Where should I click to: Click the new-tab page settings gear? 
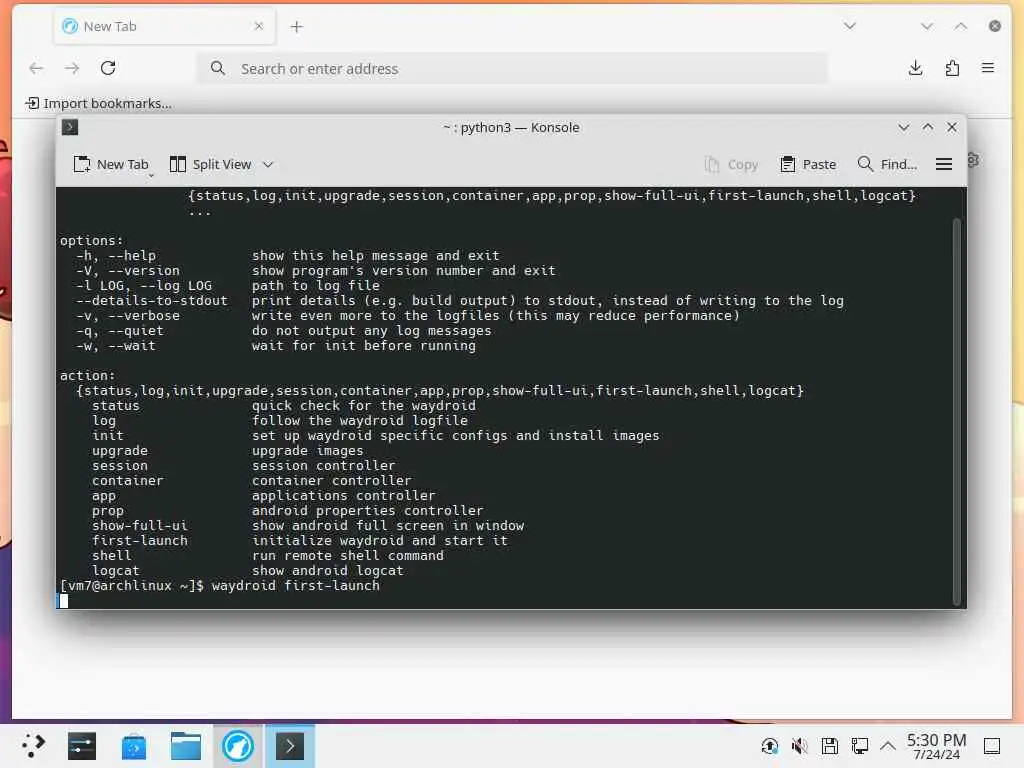(973, 160)
